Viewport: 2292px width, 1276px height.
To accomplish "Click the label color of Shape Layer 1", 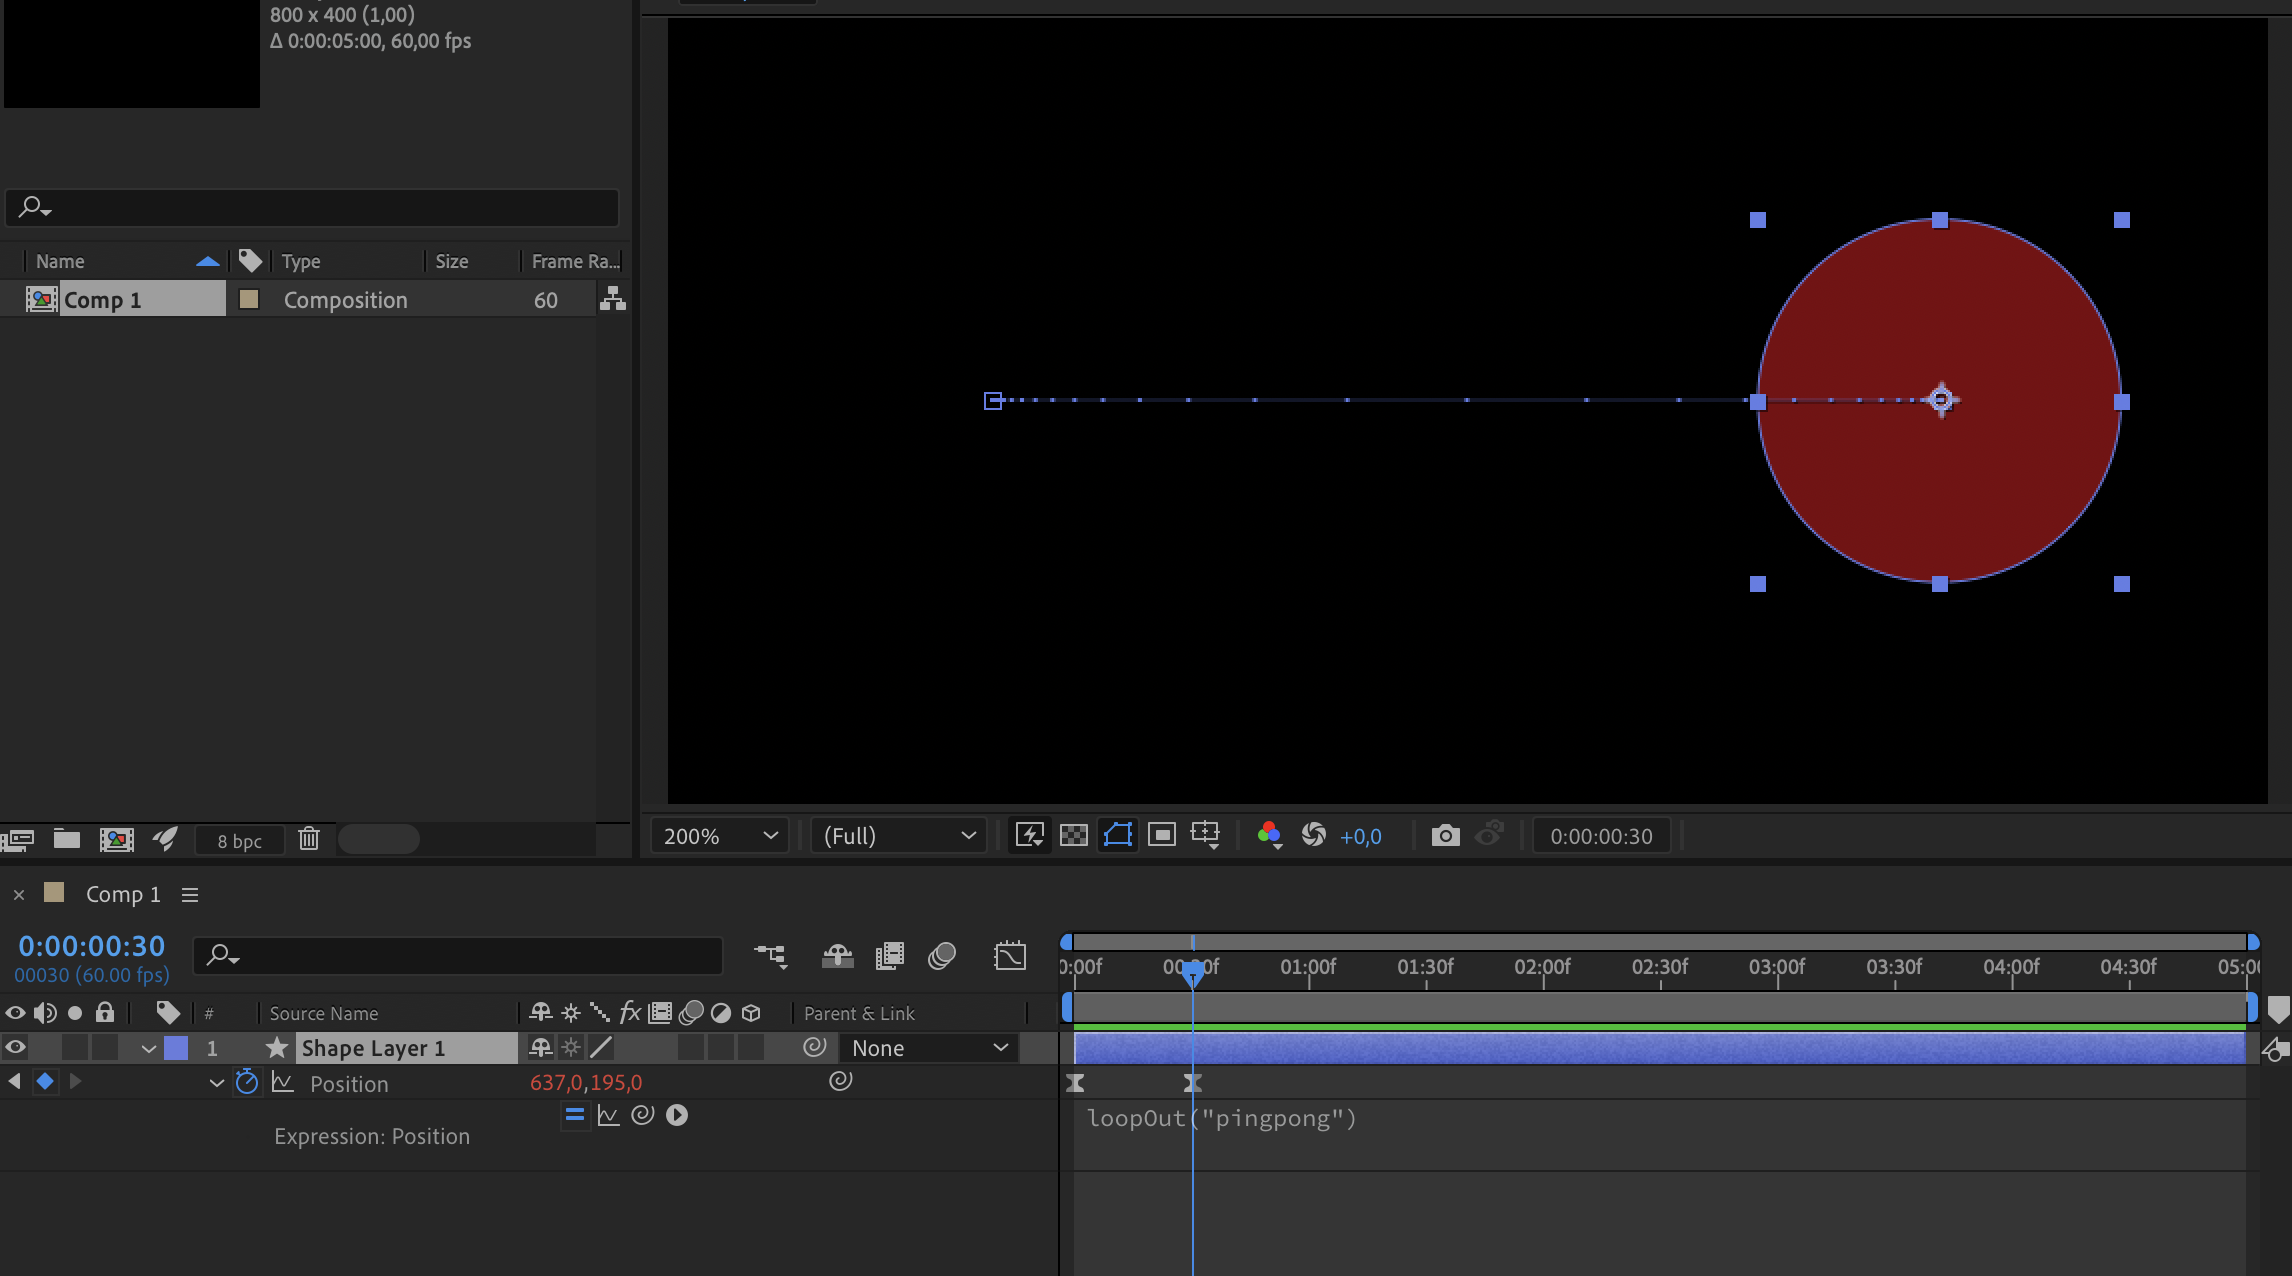I will tap(176, 1048).
